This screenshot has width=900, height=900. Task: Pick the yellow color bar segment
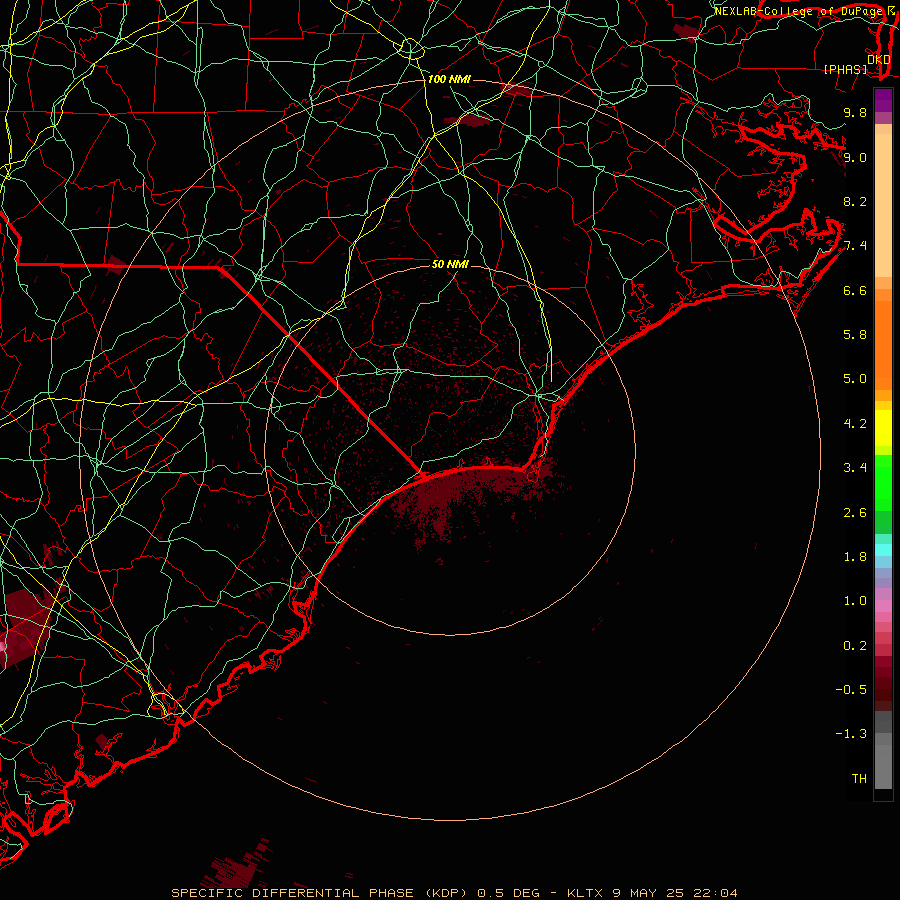pos(883,428)
